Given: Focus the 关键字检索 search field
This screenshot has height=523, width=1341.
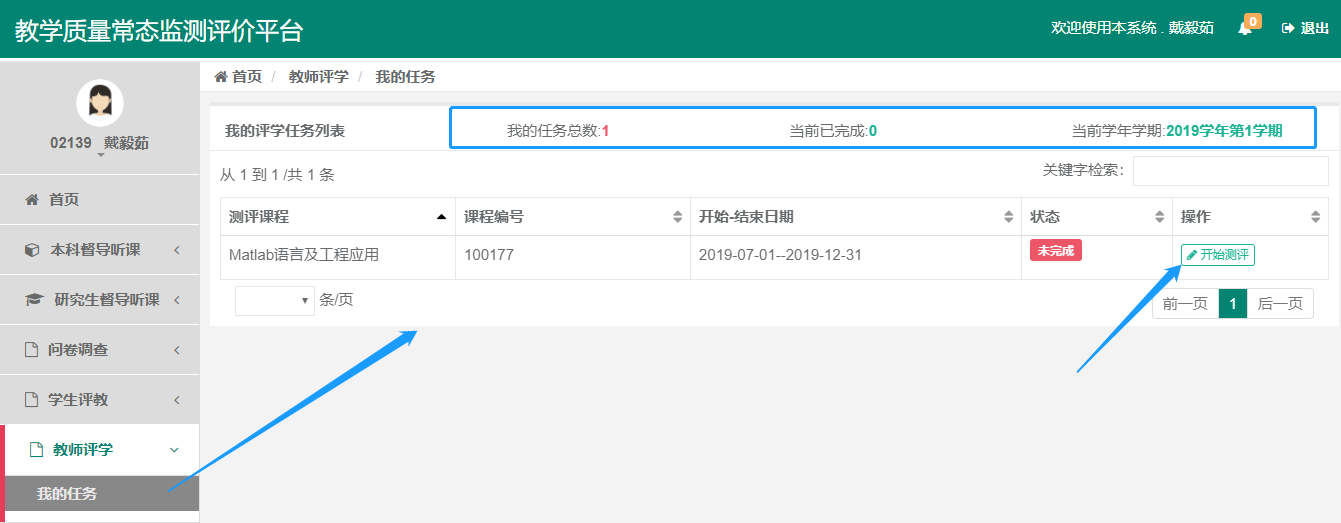Looking at the screenshot, I should [1230, 171].
